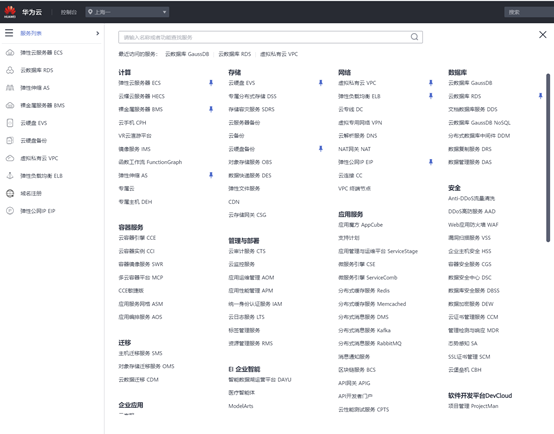Screen dimensions: 554x434
Task: Open the CCE container engine link
Action: [x=137, y=238]
